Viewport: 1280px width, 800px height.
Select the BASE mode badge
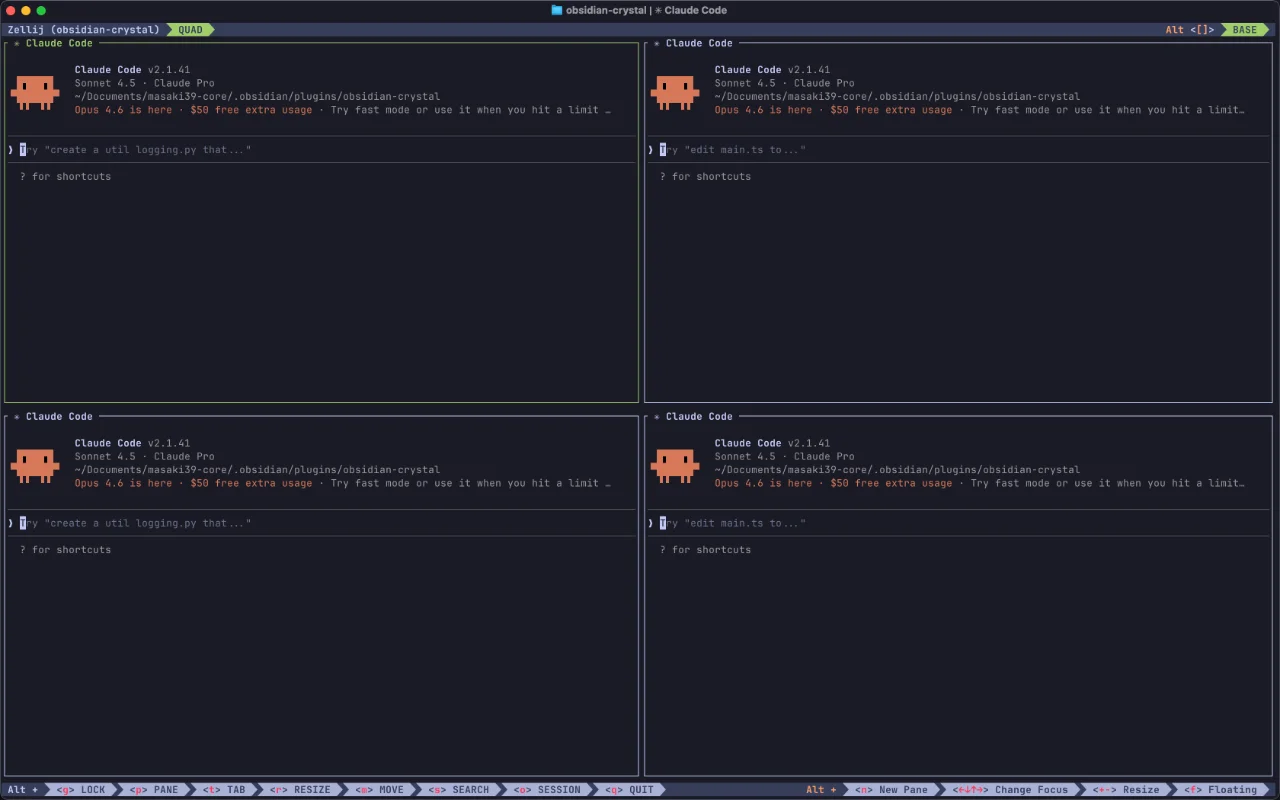tap(1243, 29)
